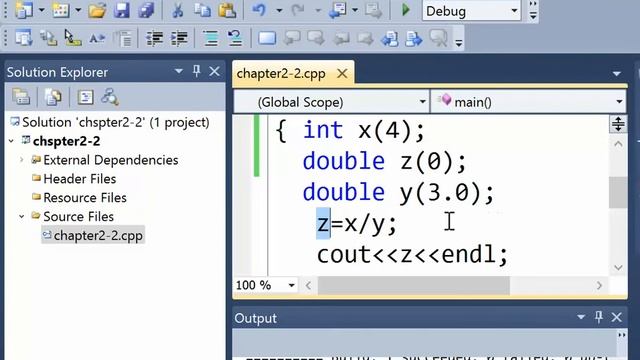
Task: Click the horizontal scrollbar thumb
Action: [x=414, y=285]
